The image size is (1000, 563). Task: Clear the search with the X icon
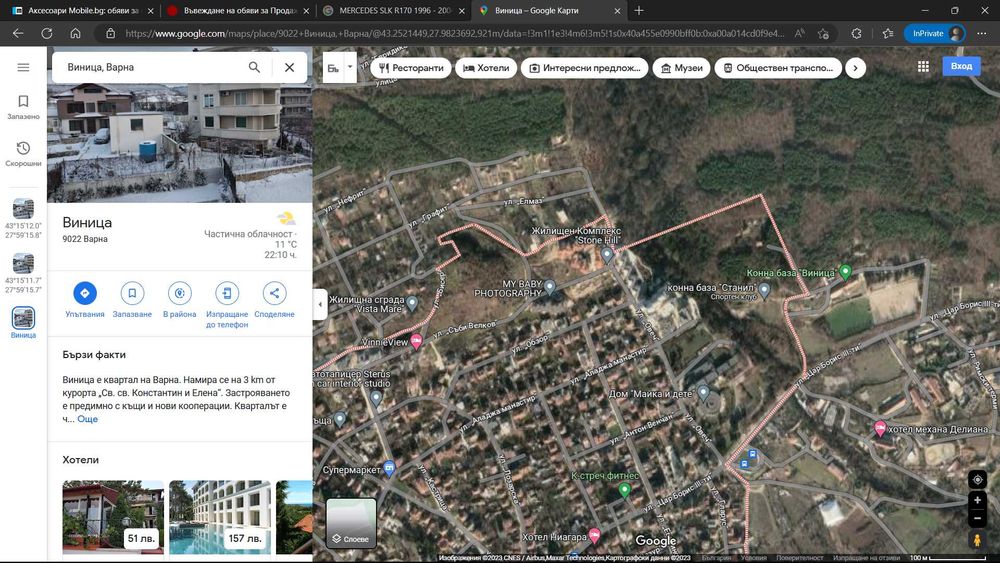tap(290, 67)
